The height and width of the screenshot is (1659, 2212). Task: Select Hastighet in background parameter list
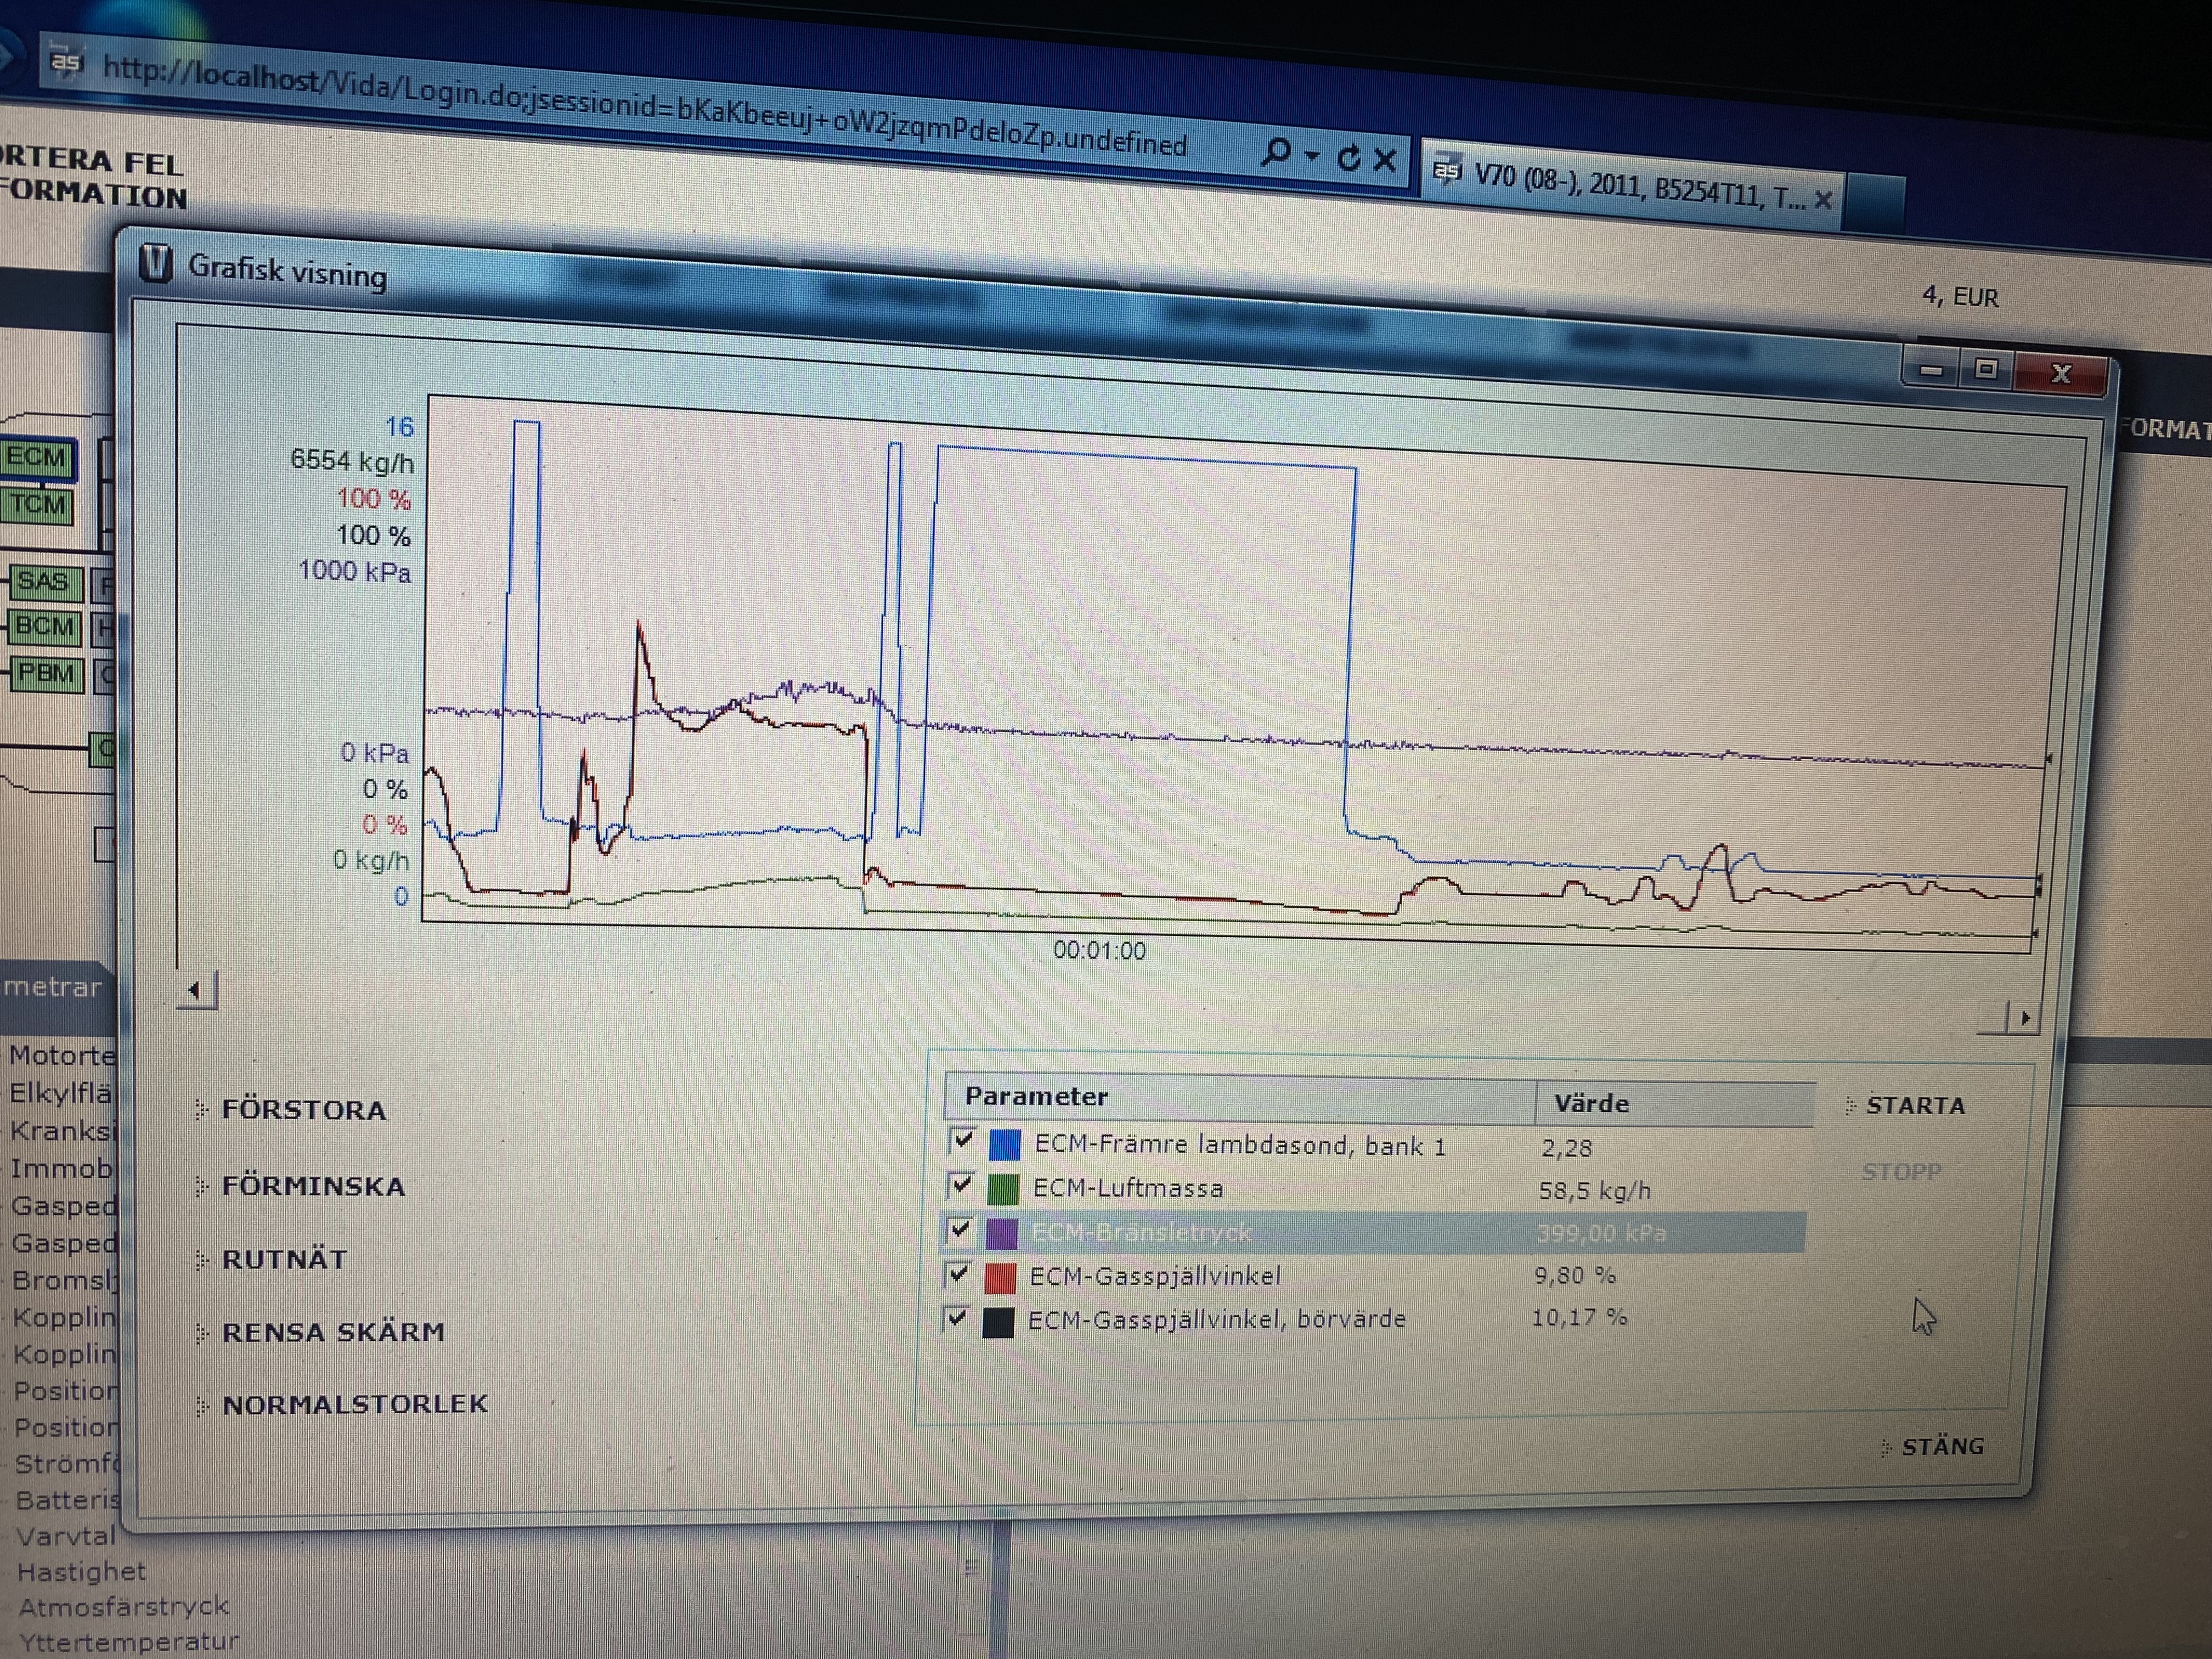point(81,1572)
